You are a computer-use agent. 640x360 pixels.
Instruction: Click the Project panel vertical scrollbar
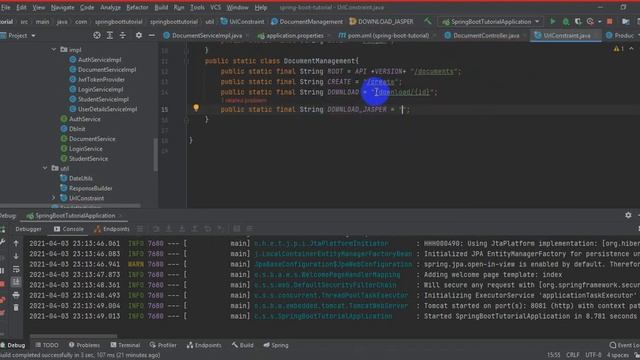pyautogui.click(x=156, y=155)
